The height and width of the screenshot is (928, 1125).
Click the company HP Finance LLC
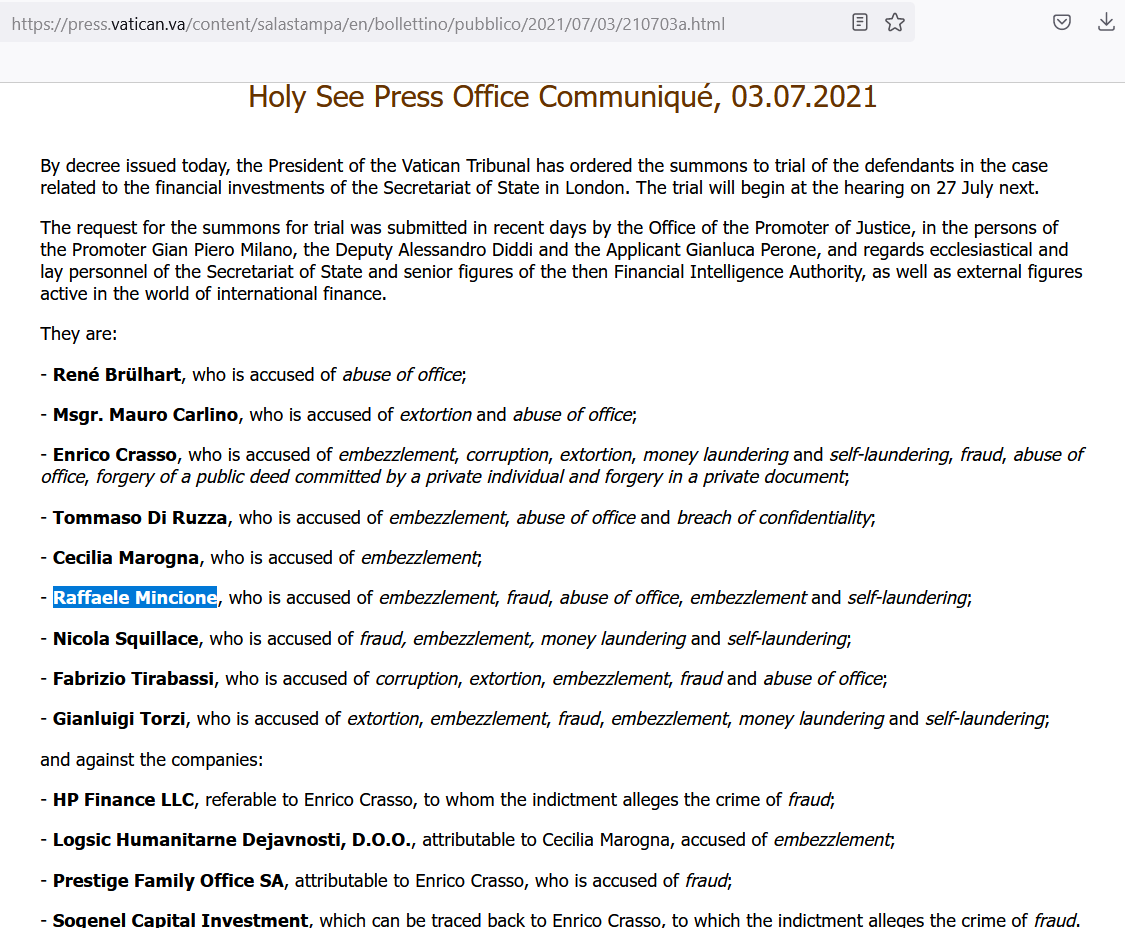[x=123, y=800]
